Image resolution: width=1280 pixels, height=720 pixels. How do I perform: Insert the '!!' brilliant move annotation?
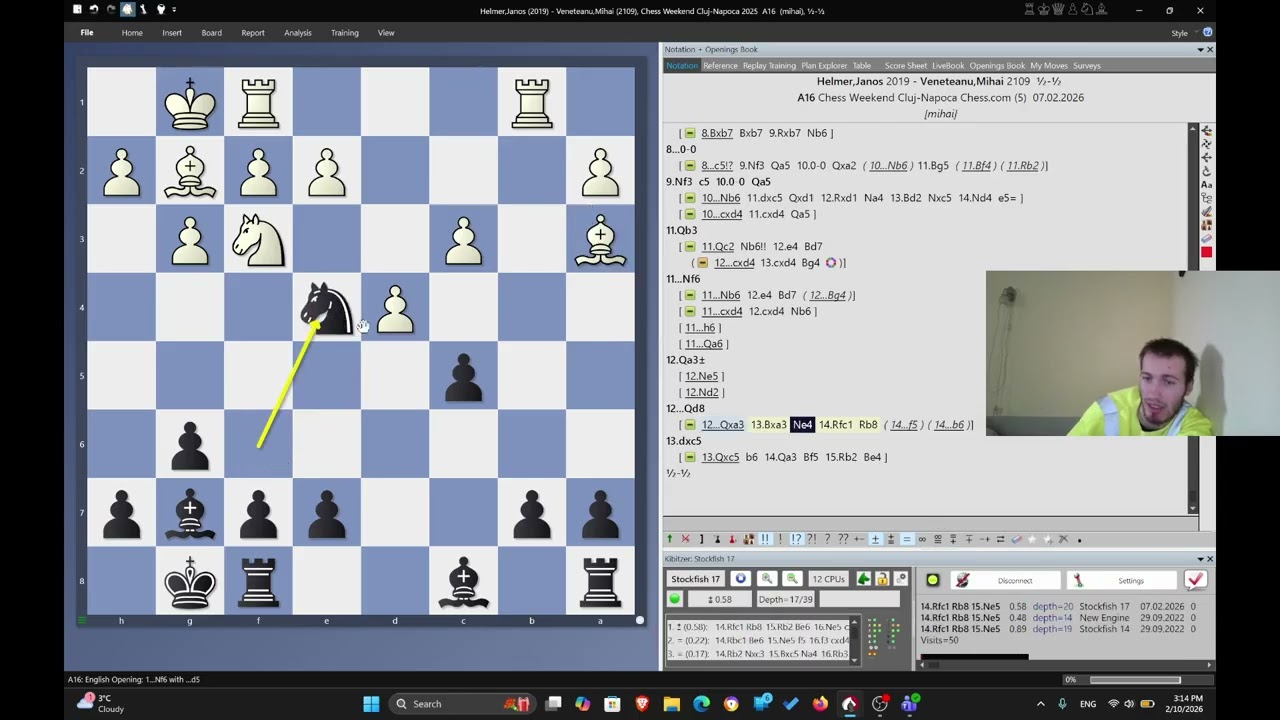click(765, 539)
